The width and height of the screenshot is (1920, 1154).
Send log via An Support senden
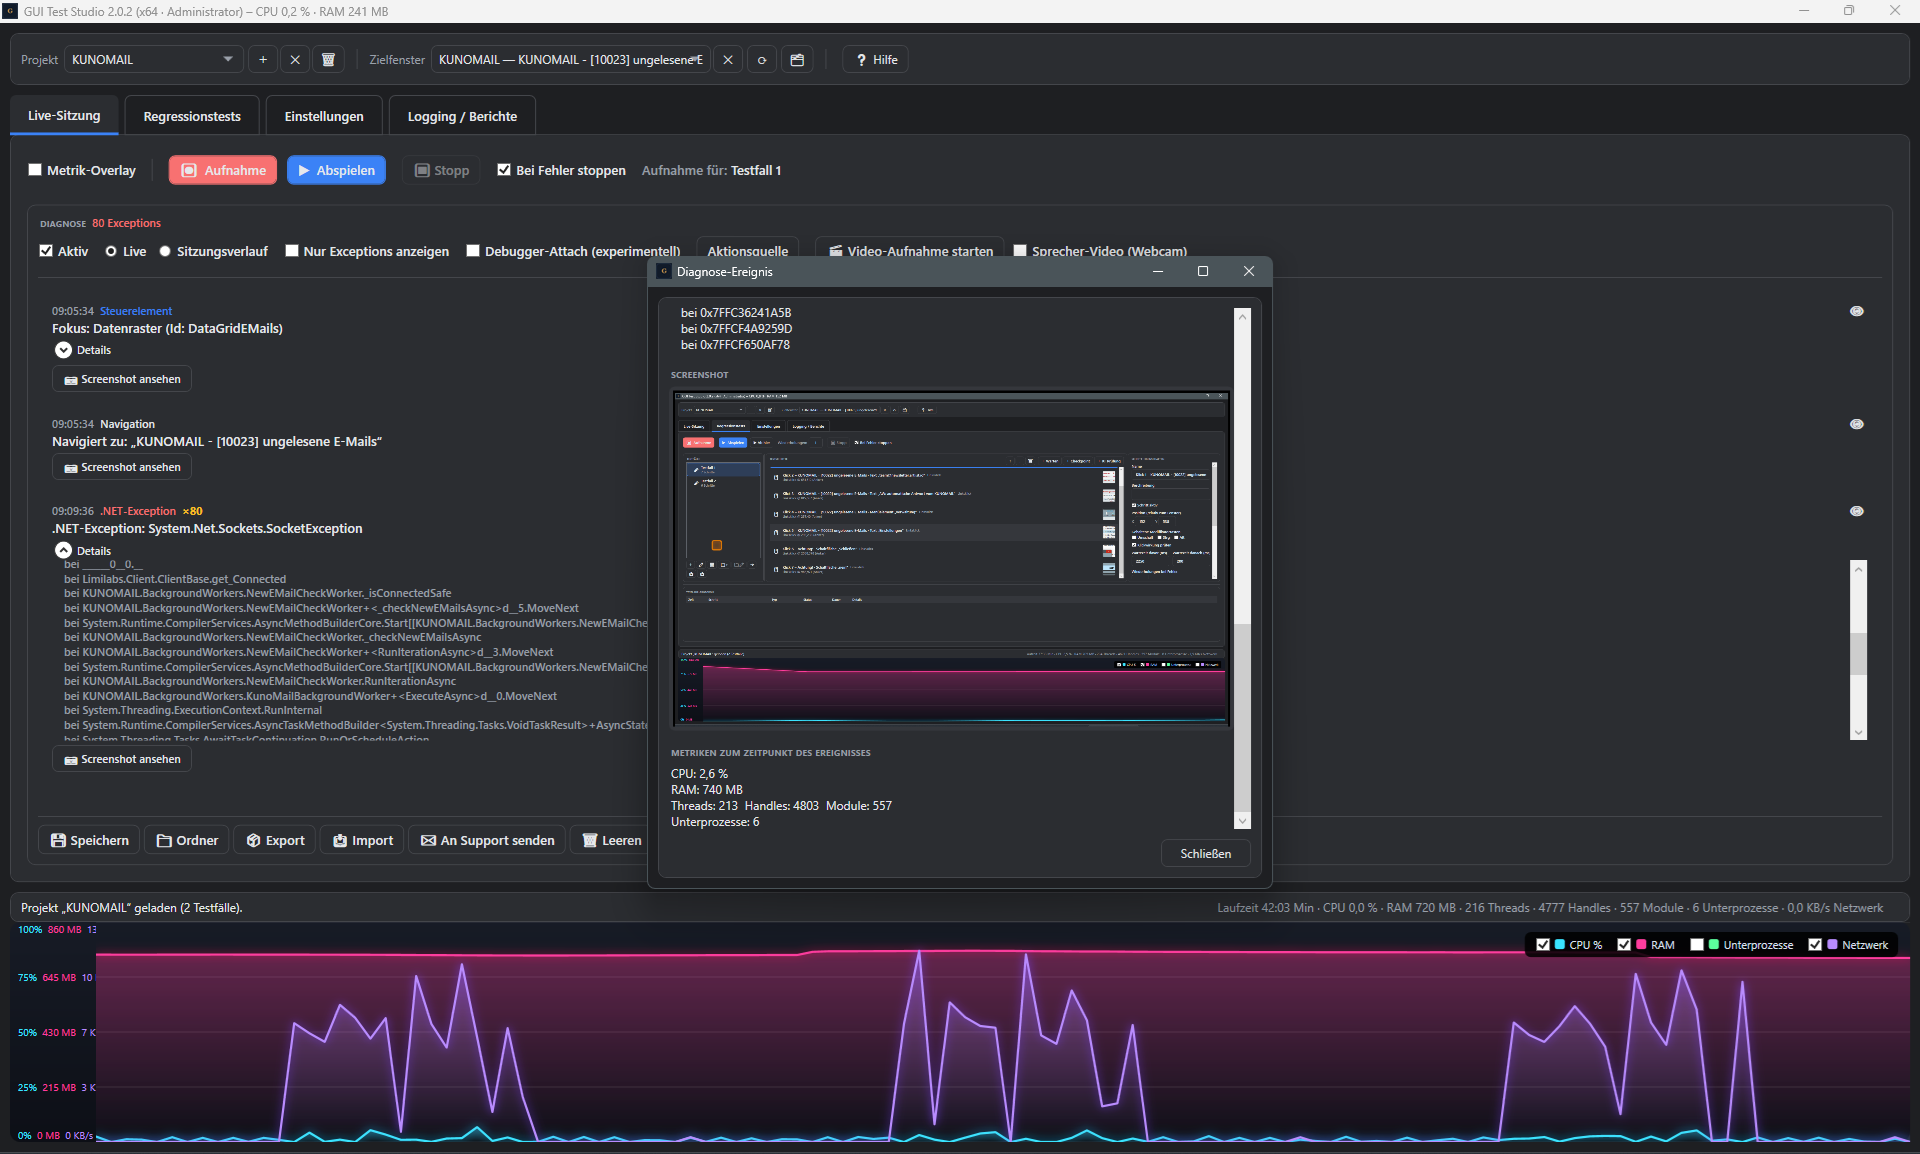pos(488,840)
